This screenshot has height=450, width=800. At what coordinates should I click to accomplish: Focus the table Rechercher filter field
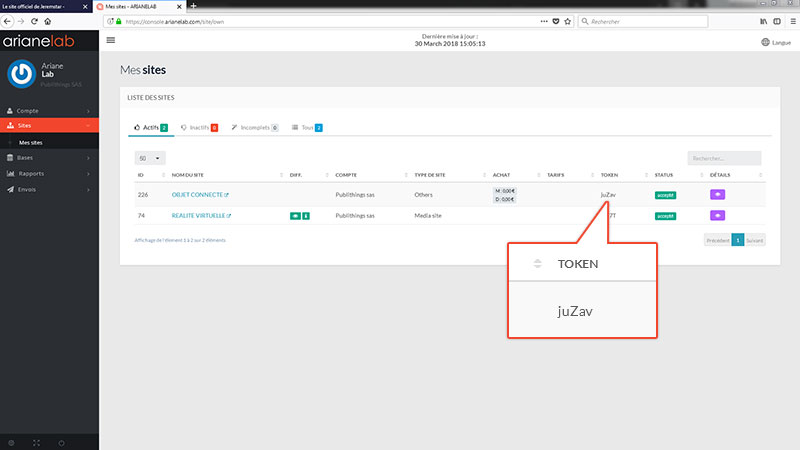724,158
